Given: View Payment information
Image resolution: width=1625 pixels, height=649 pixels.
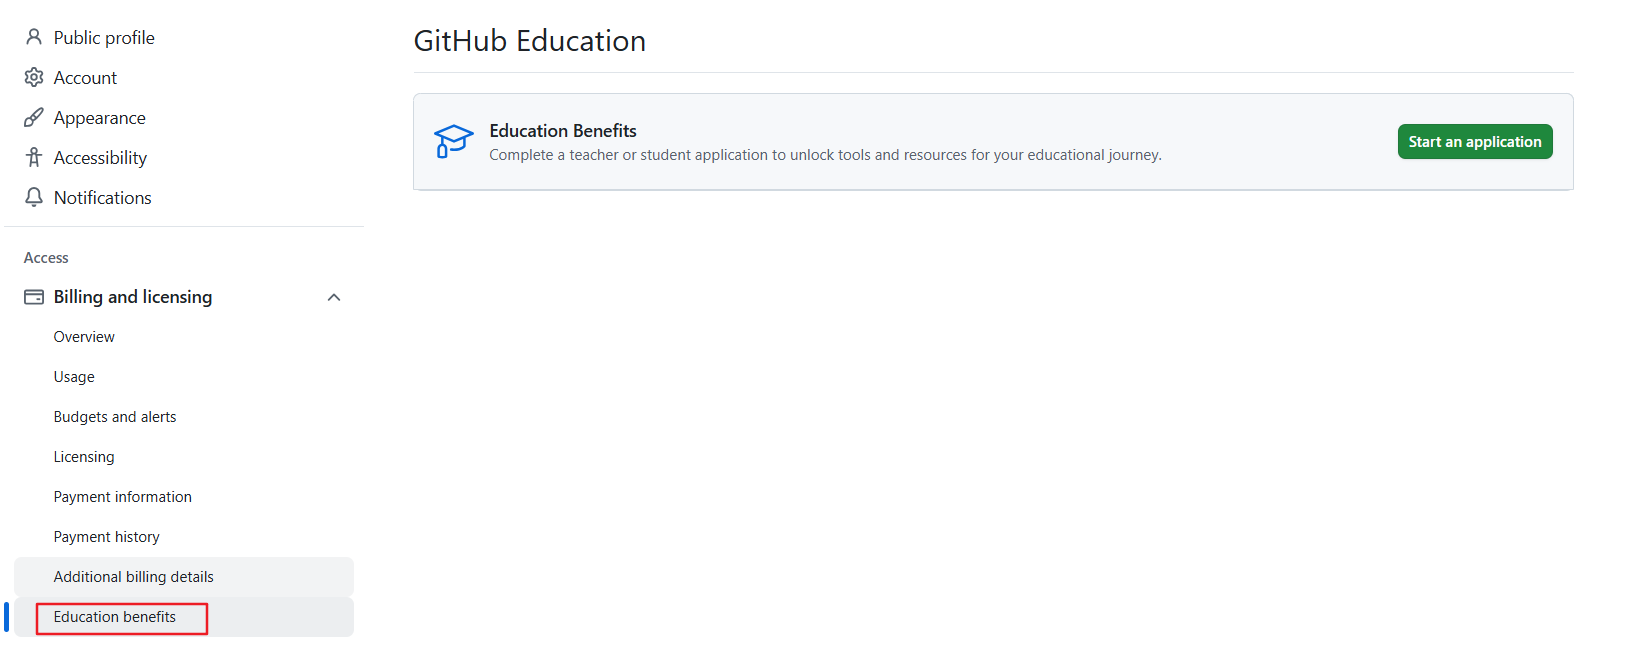Looking at the screenshot, I should tap(122, 497).
